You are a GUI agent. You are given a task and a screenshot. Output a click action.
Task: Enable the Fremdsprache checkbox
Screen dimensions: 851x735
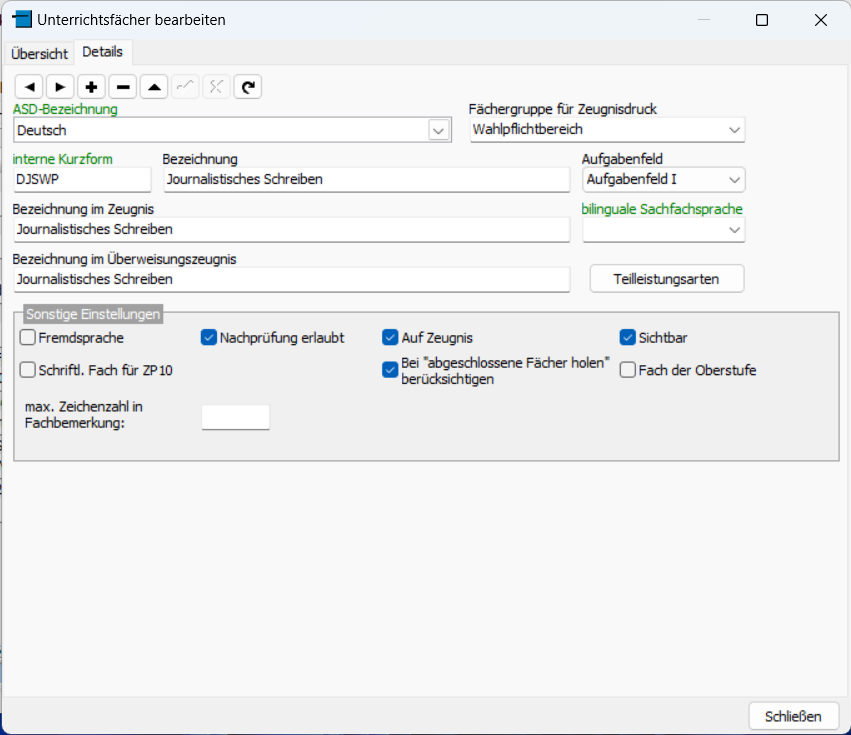[28, 338]
